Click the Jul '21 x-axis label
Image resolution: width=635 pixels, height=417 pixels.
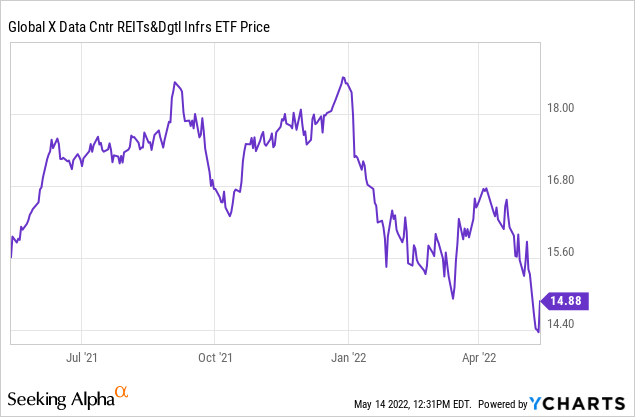click(81, 357)
